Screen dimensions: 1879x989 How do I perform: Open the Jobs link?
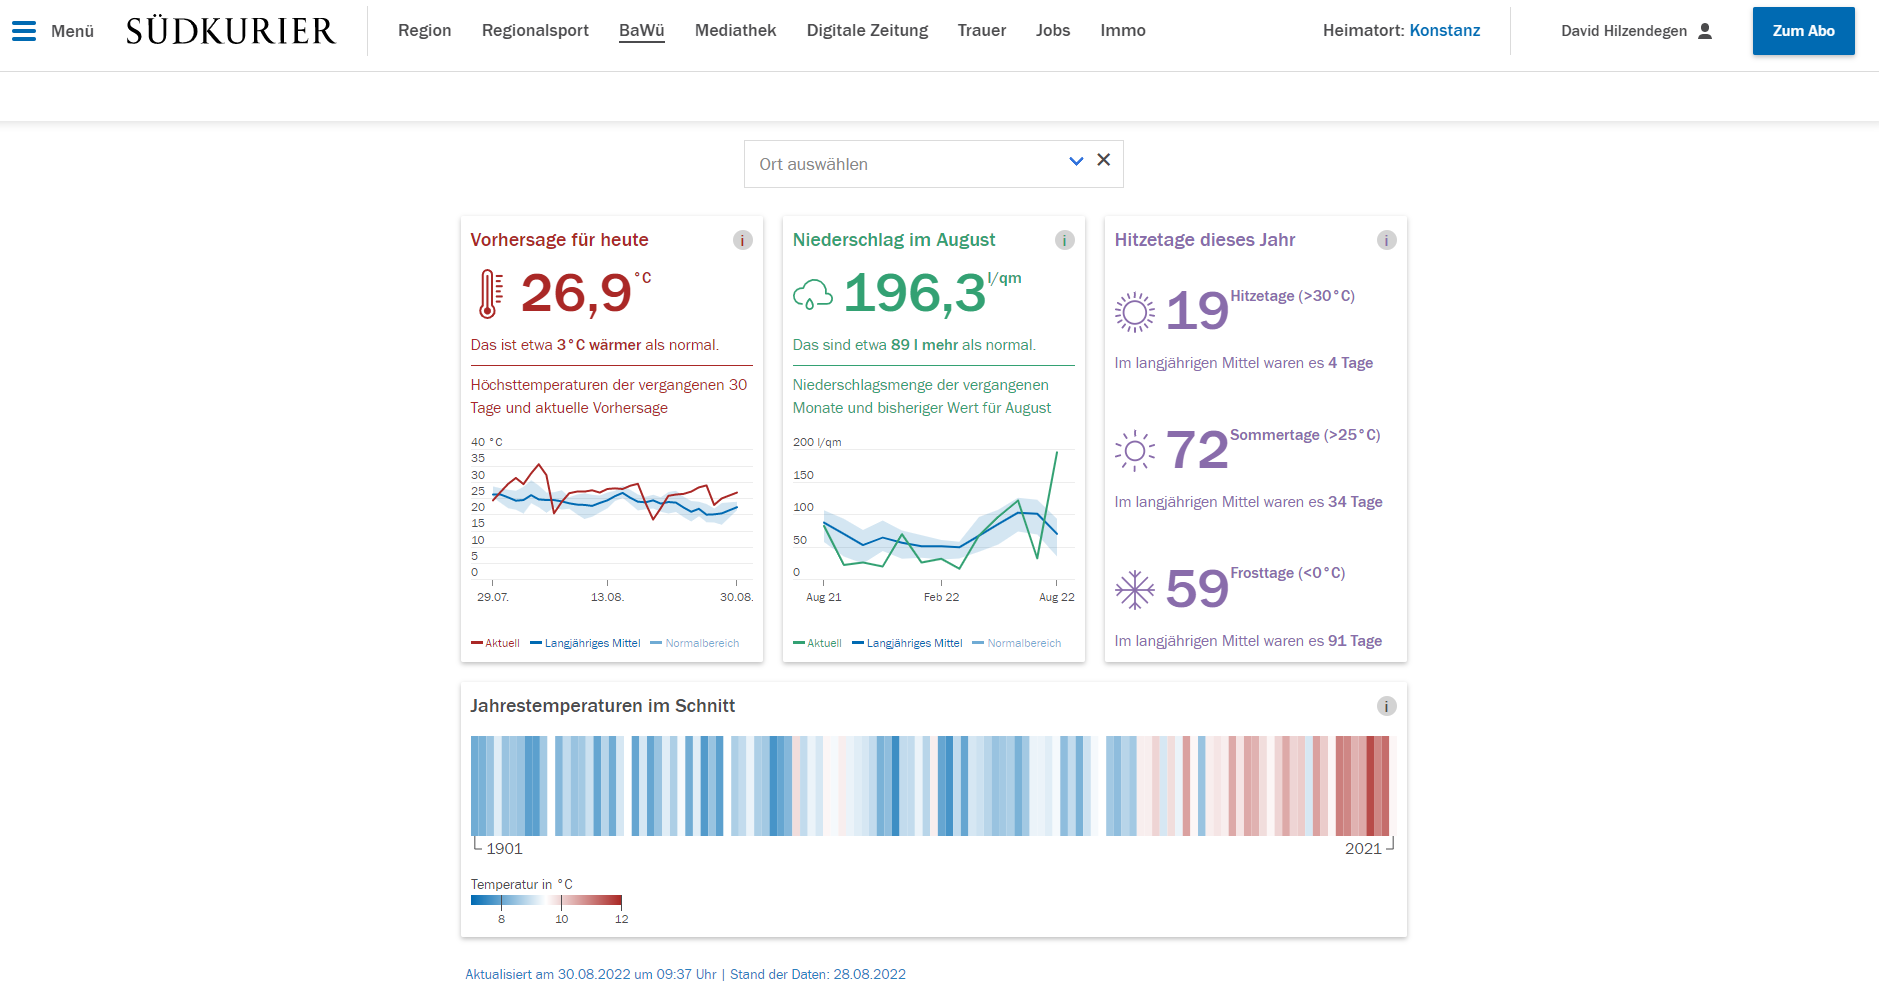click(1053, 31)
